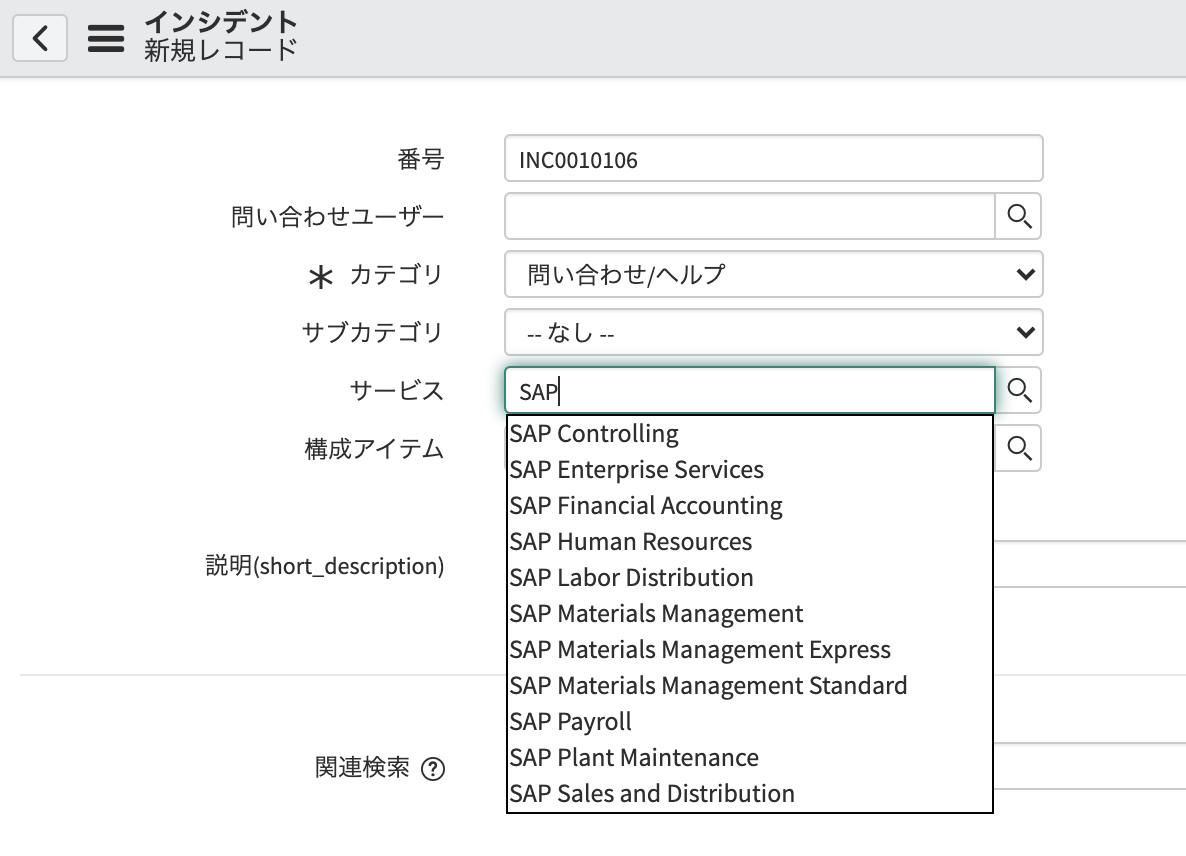Click the back arrow button
This screenshot has height=856, width=1186.
tap(40, 39)
